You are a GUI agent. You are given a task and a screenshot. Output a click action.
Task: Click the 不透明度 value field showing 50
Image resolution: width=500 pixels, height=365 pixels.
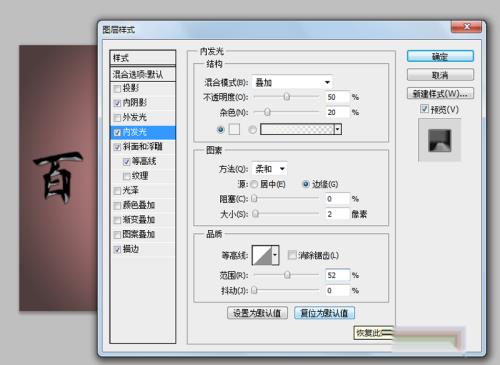pos(337,97)
